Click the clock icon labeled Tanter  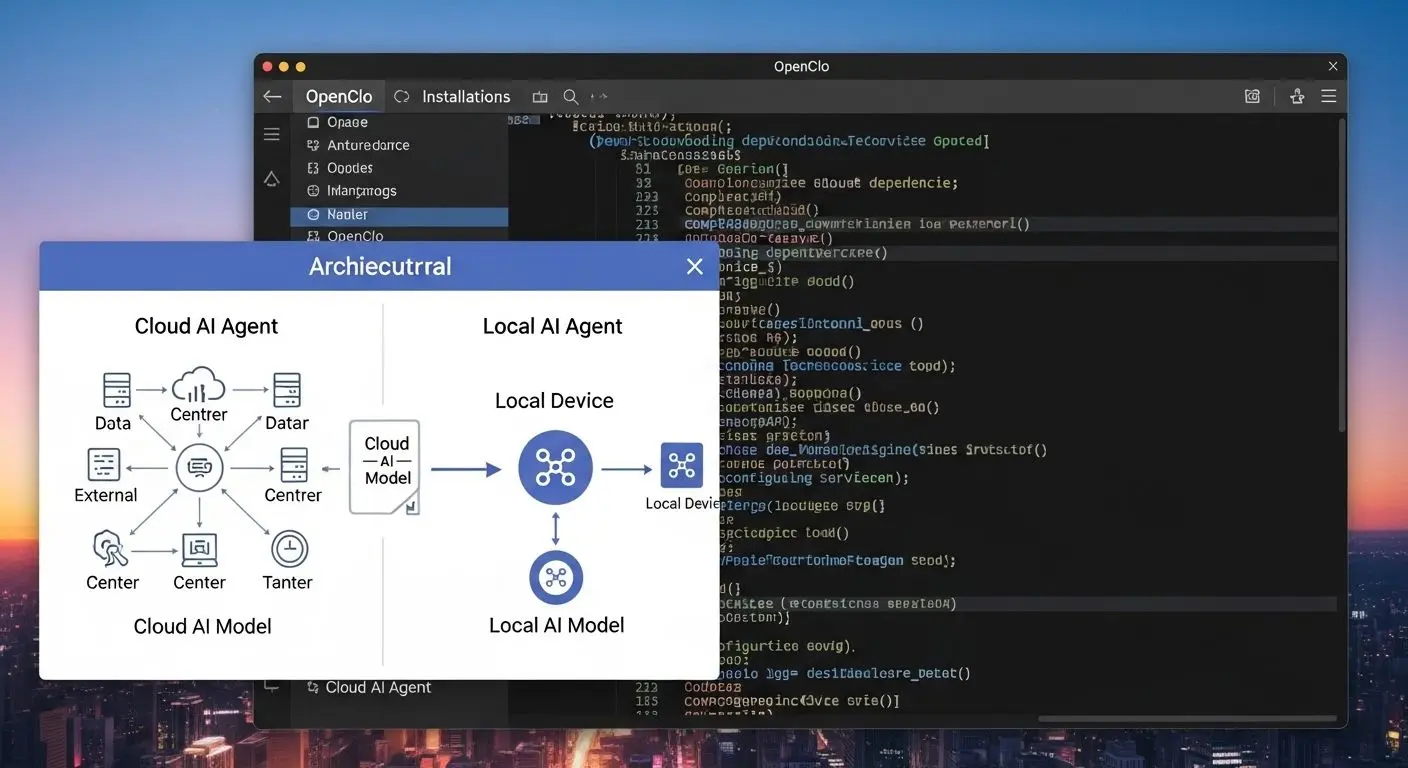pos(289,549)
